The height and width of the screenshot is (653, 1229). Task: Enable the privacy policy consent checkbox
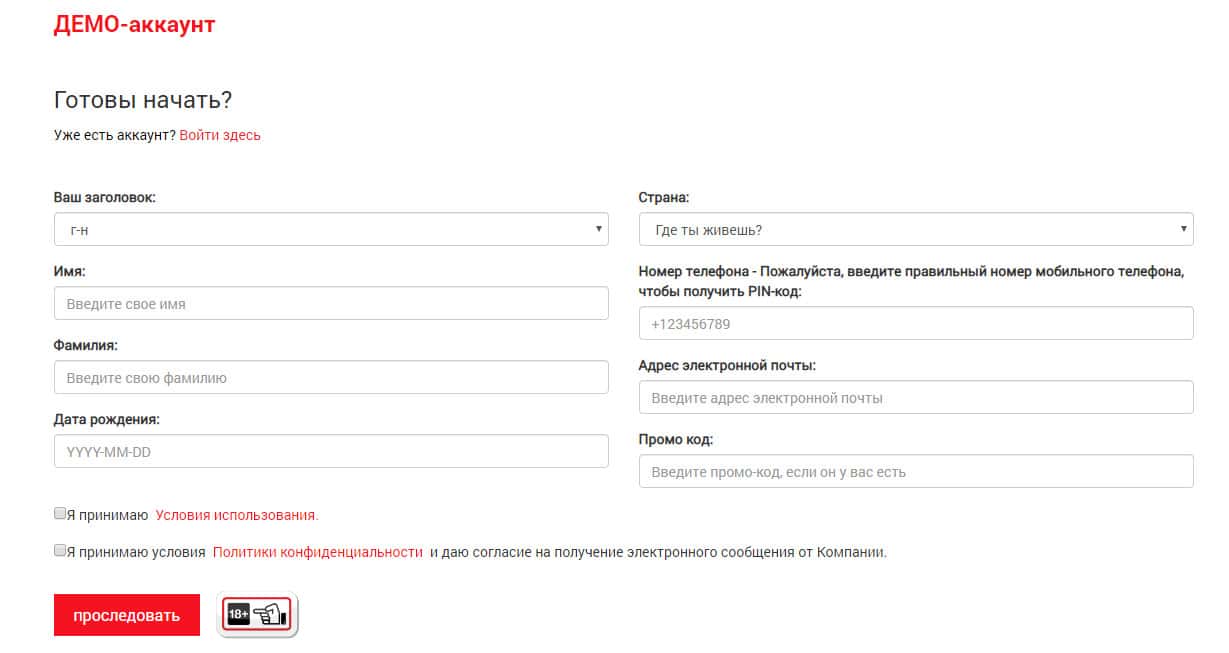pyautogui.click(x=60, y=550)
